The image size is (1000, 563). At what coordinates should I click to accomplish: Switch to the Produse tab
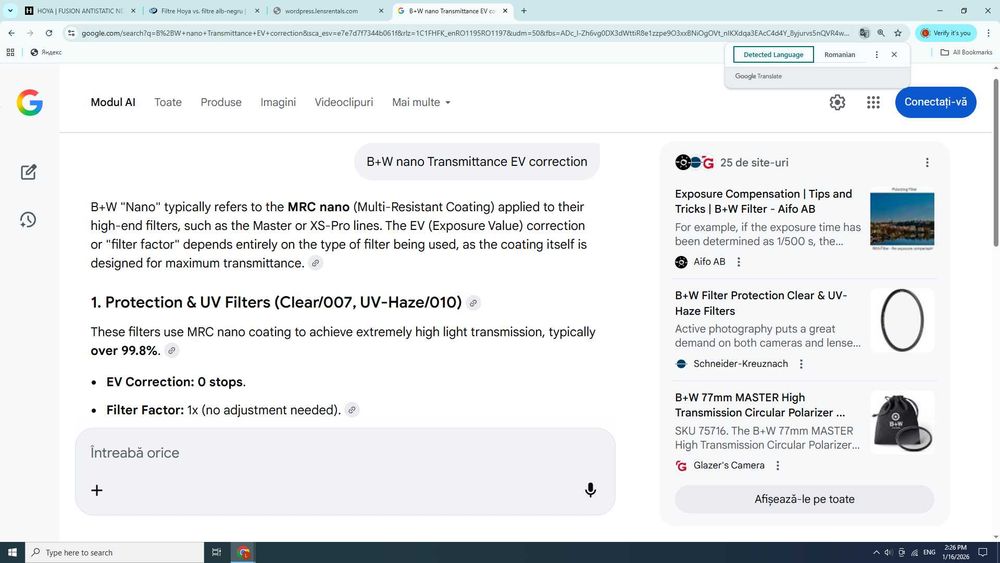tap(221, 102)
